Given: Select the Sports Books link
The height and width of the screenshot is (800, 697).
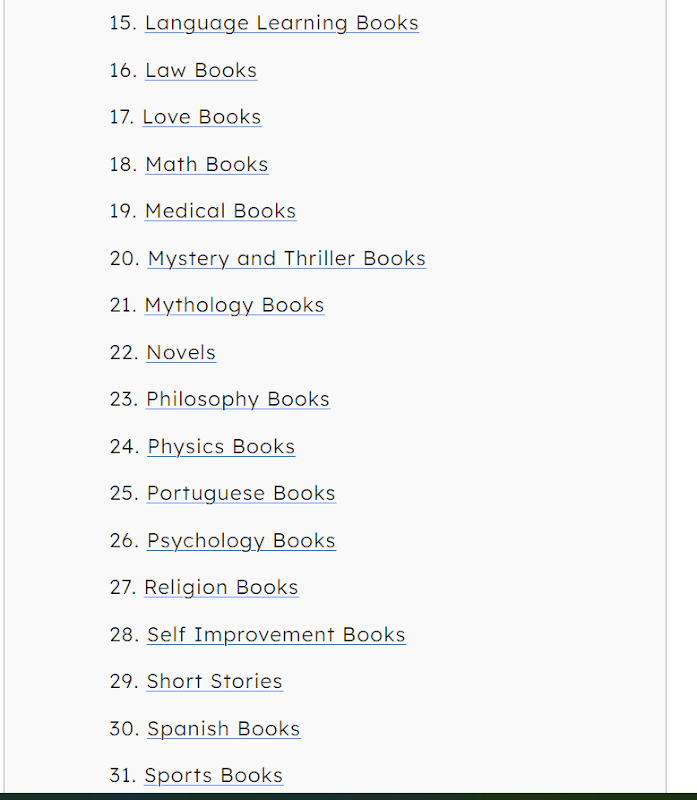Looking at the screenshot, I should (213, 775).
